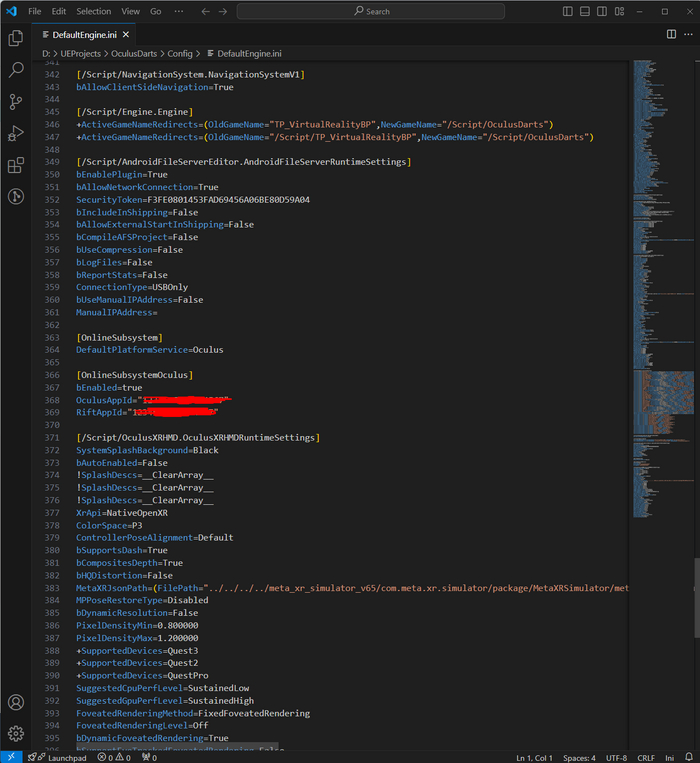Click Ln 1, Col 1 in status bar

coord(534,758)
